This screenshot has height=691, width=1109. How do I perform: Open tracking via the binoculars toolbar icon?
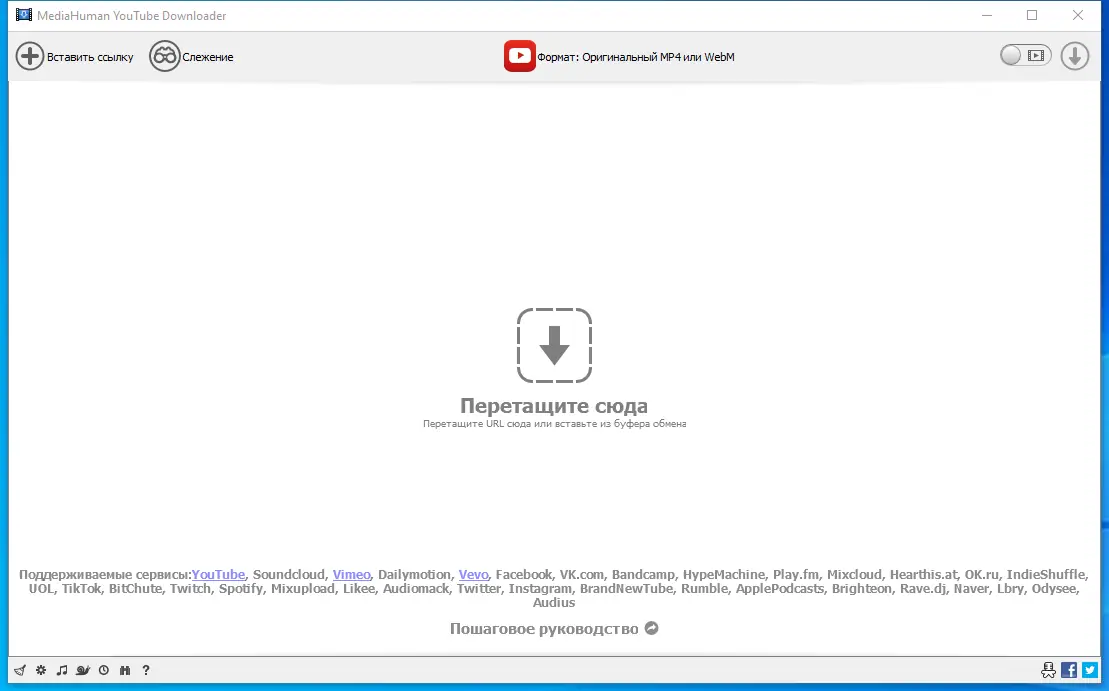tap(164, 57)
